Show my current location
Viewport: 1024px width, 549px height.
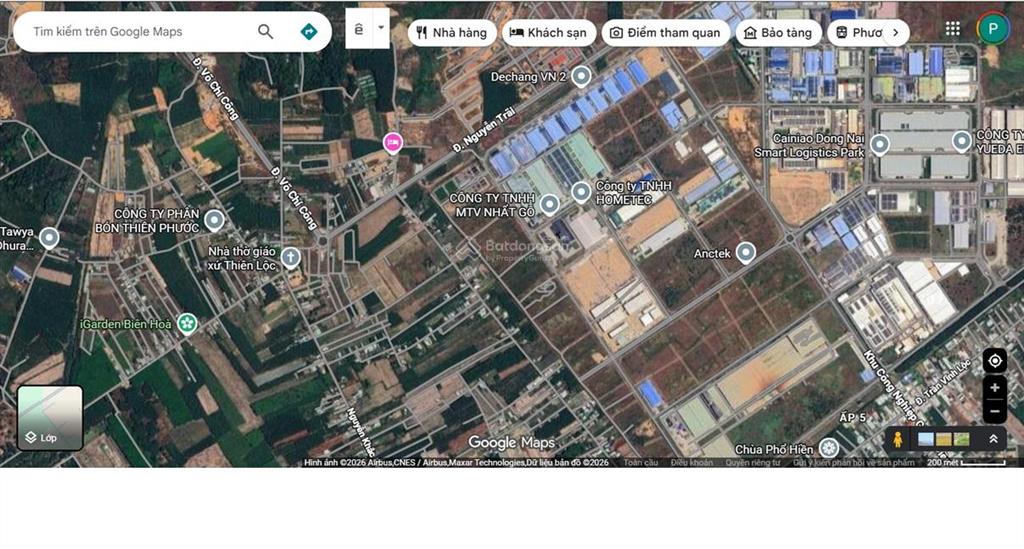point(995,360)
